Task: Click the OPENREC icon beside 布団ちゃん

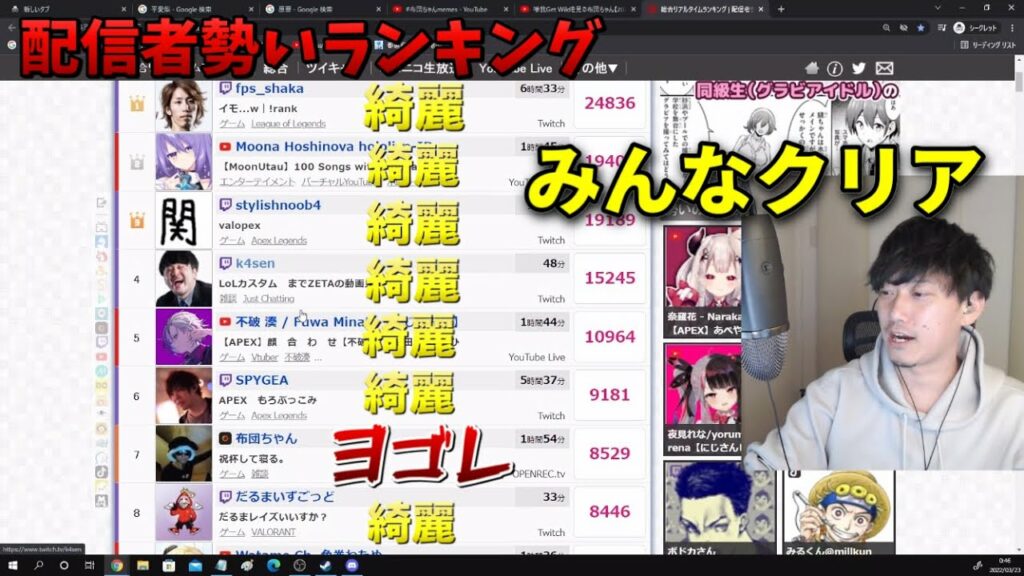Action: (226, 438)
